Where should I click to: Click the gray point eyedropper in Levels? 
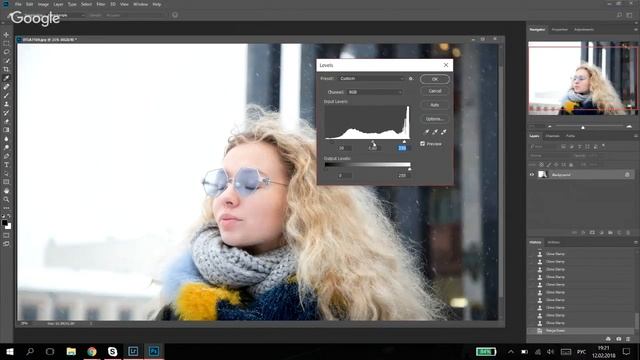click(435, 131)
